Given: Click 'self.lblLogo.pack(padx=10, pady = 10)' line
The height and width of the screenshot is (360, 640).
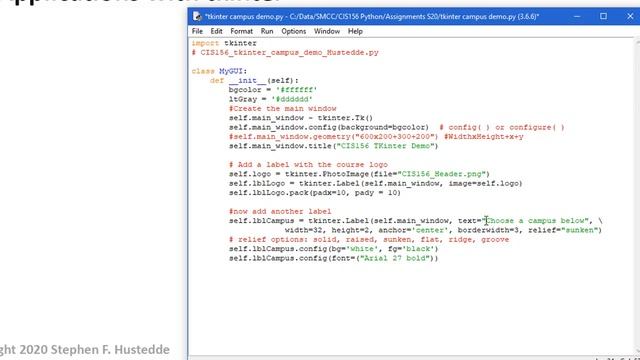Looking at the screenshot, I should coord(315,193).
